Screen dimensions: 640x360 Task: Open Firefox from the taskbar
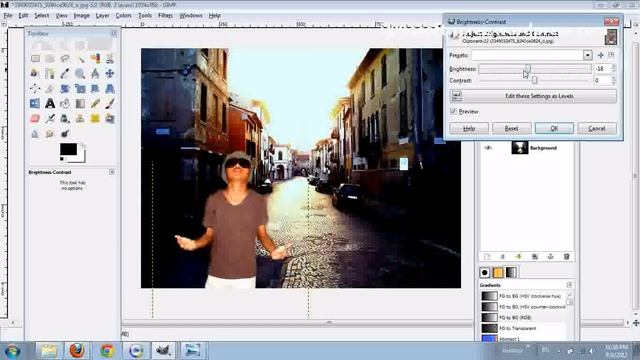77,351
